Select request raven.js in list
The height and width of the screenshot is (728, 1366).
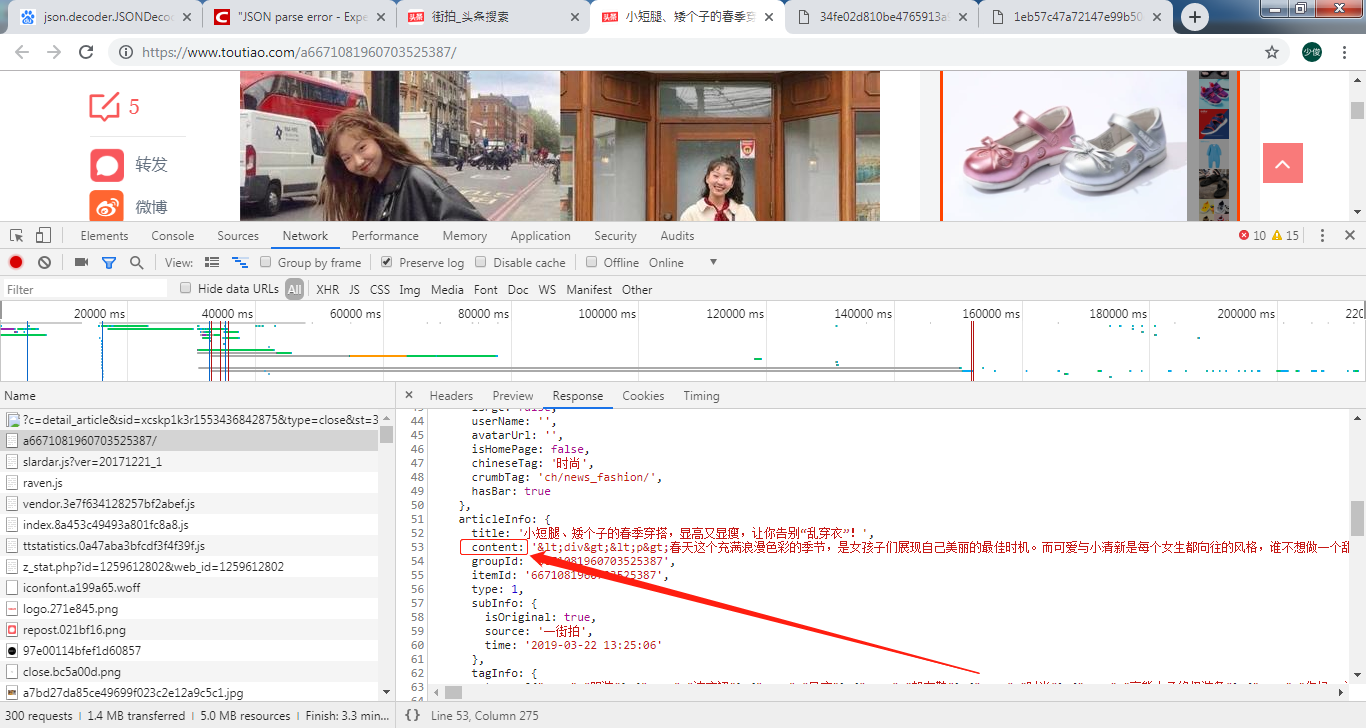[189, 482]
